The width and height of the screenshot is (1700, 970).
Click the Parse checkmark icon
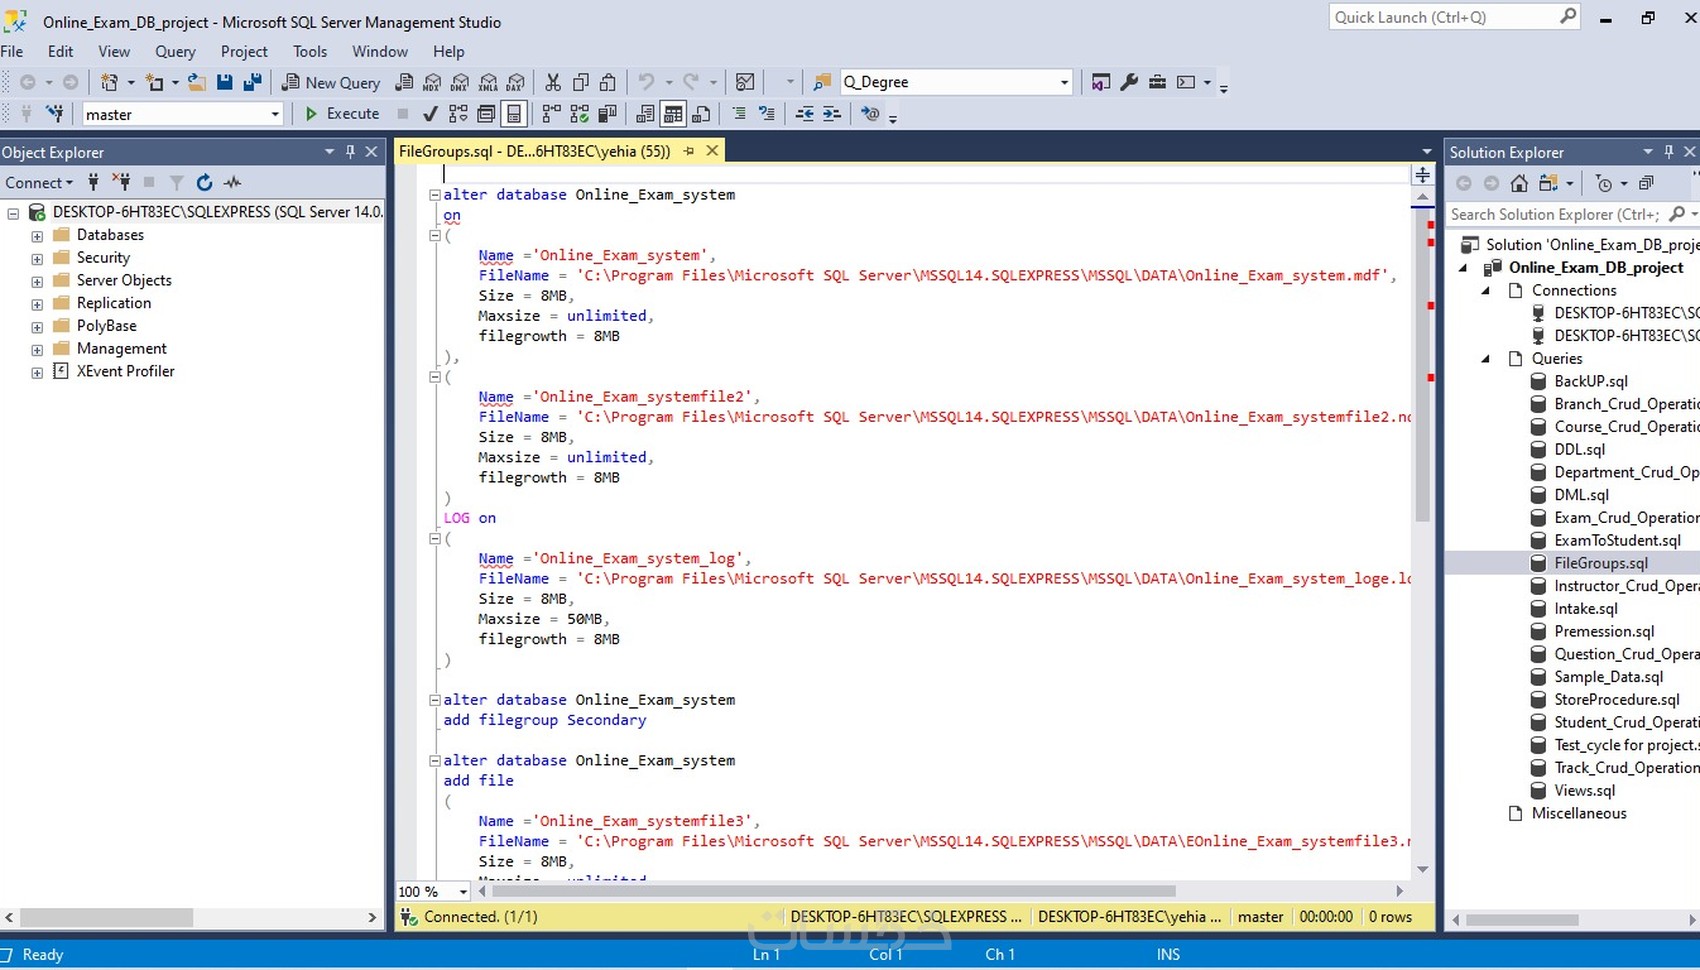[x=430, y=114]
